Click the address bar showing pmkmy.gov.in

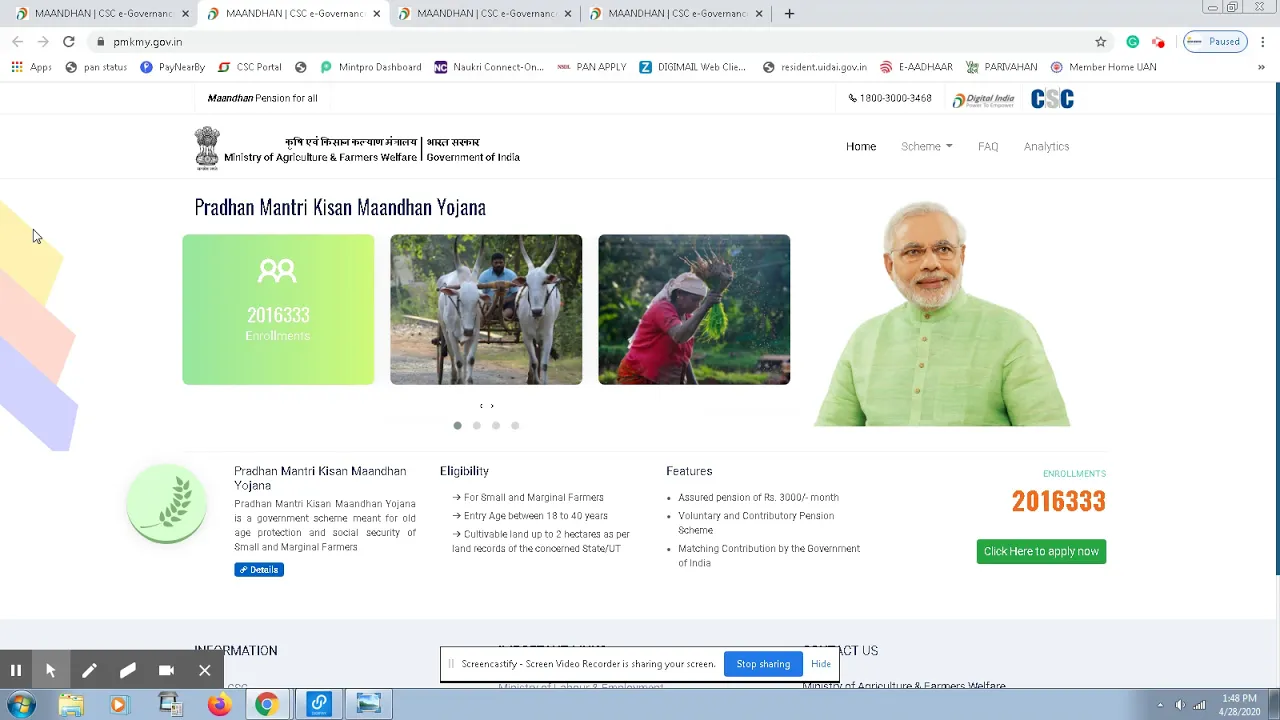pyautogui.click(x=590, y=42)
